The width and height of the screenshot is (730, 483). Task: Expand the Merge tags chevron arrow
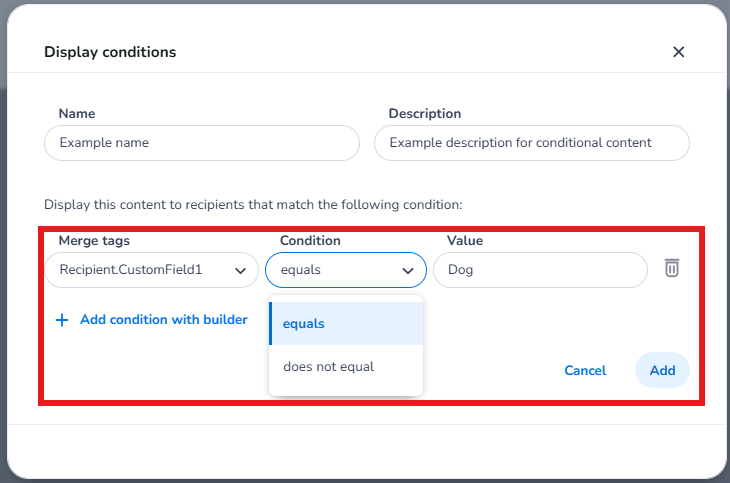pos(240,270)
